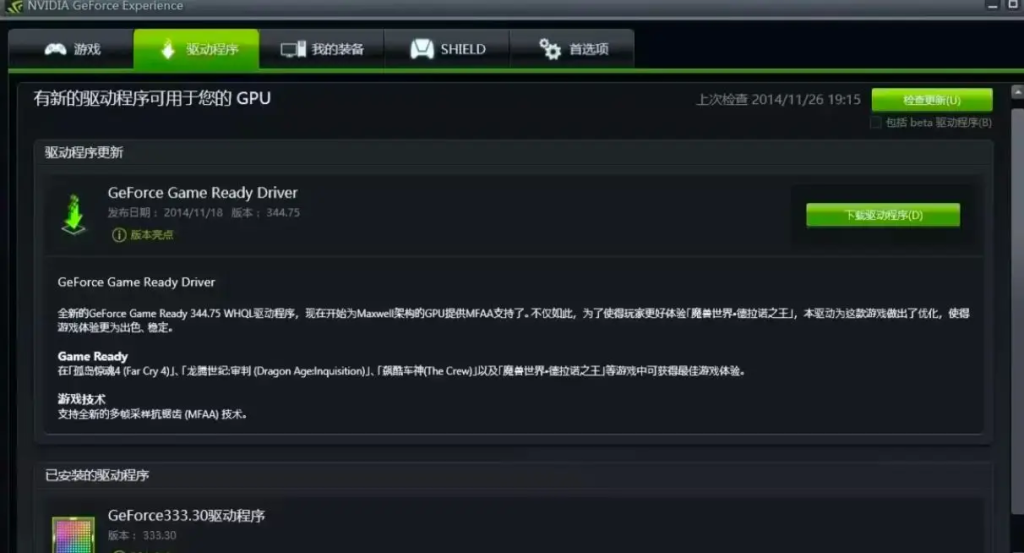Click the download arrow icon on Drivers tab

(168, 49)
